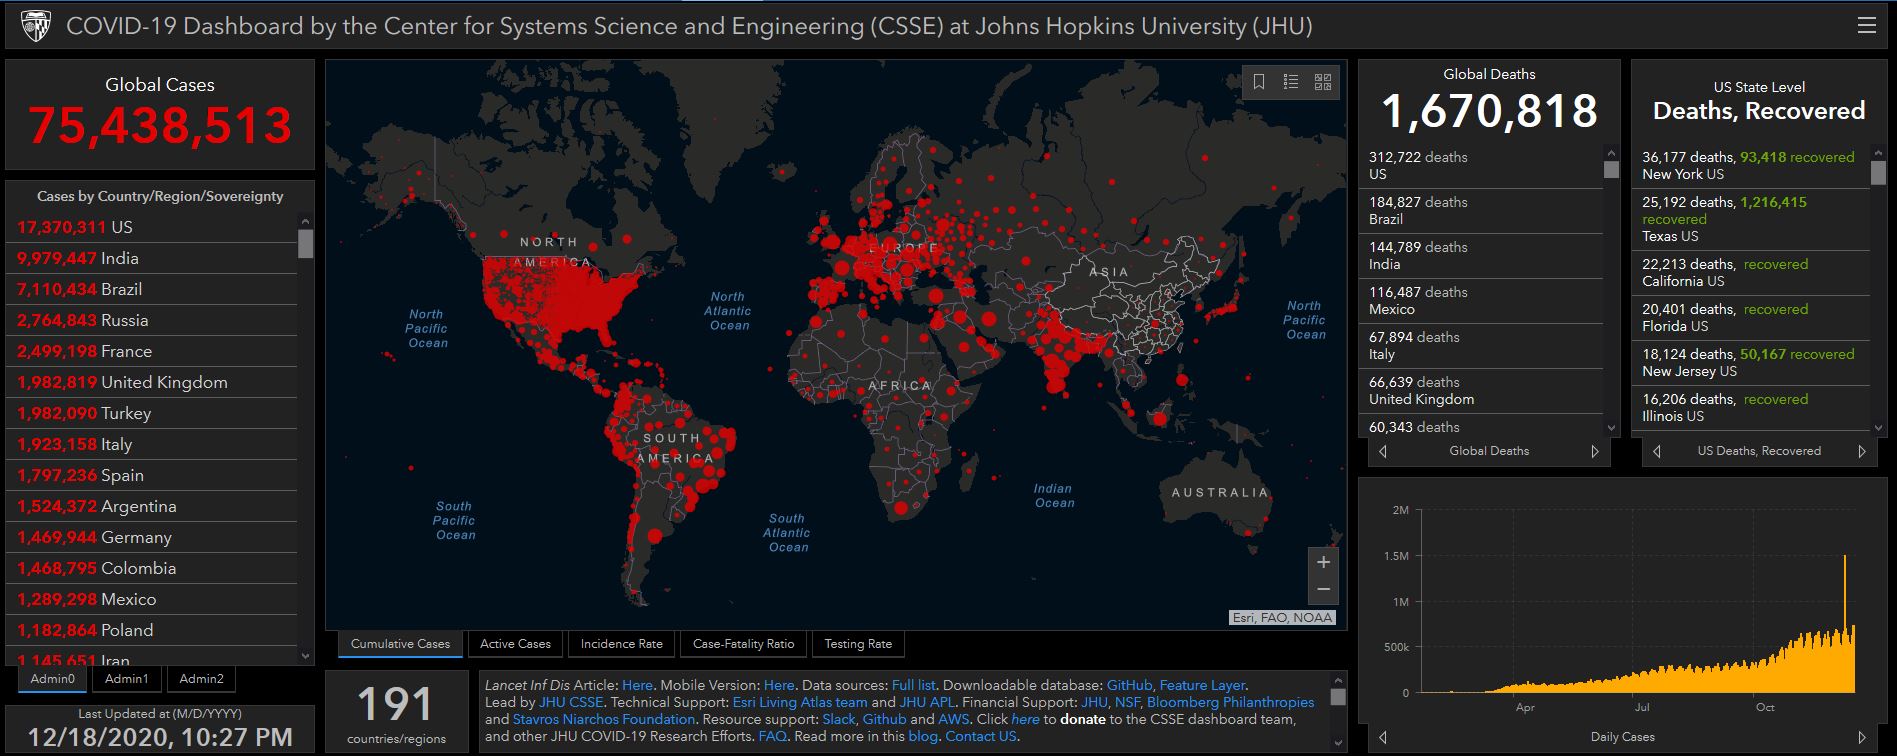The image size is (1897, 756).
Task: Open the Feature Layer link
Action: (x=1202, y=686)
